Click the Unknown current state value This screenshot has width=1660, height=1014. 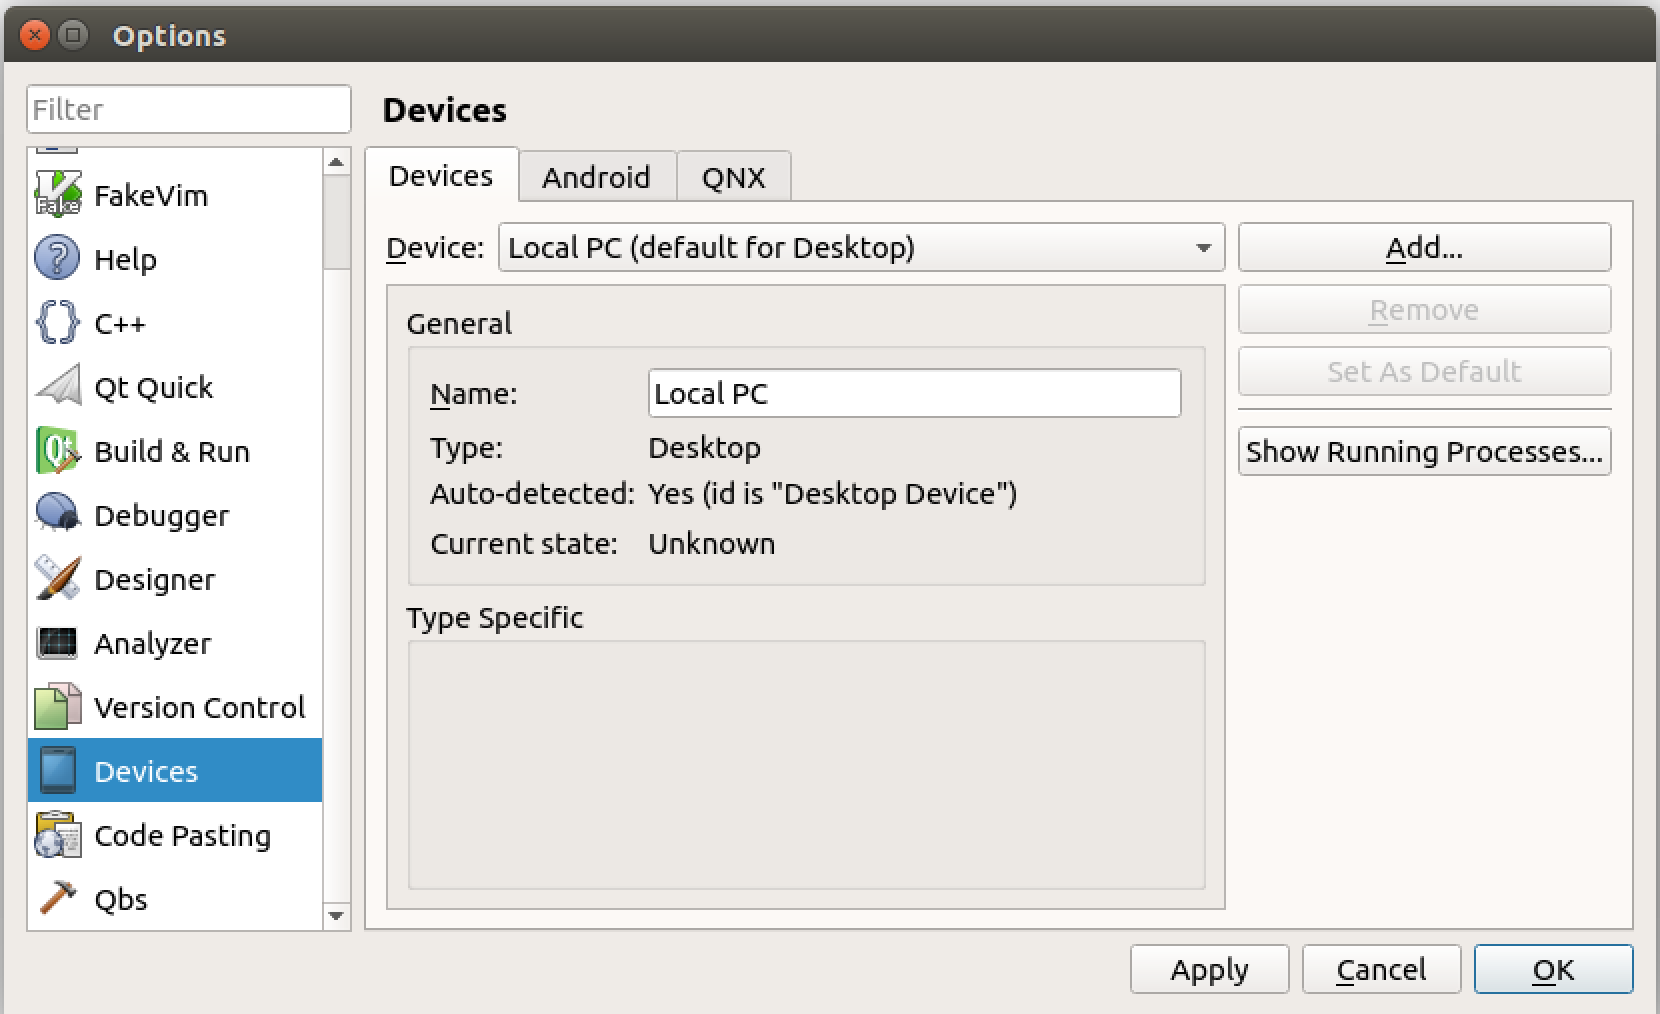pos(712,543)
